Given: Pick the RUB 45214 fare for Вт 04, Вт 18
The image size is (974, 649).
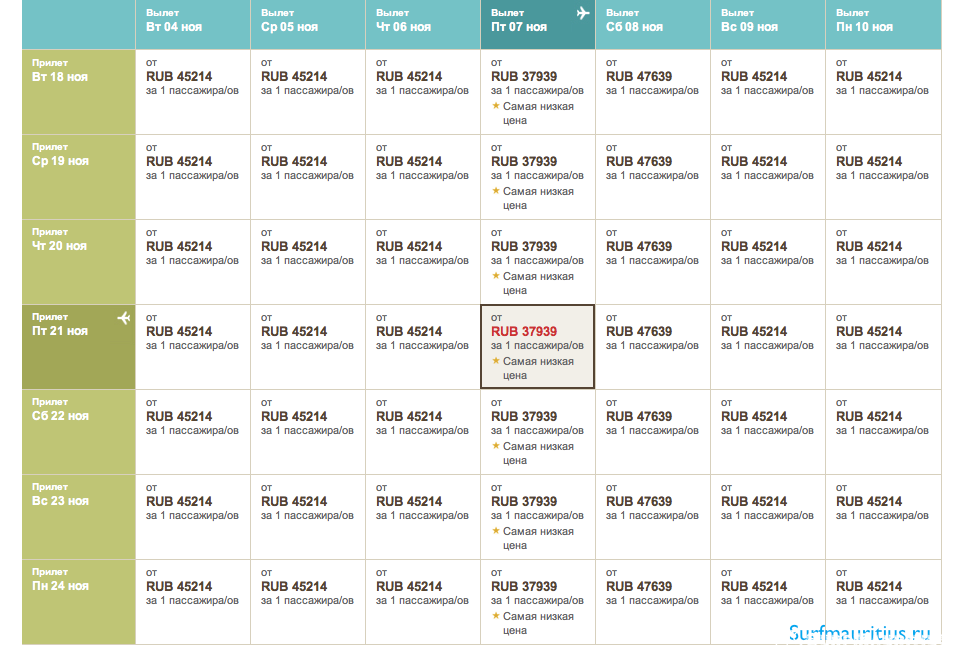Looking at the screenshot, I should [179, 76].
